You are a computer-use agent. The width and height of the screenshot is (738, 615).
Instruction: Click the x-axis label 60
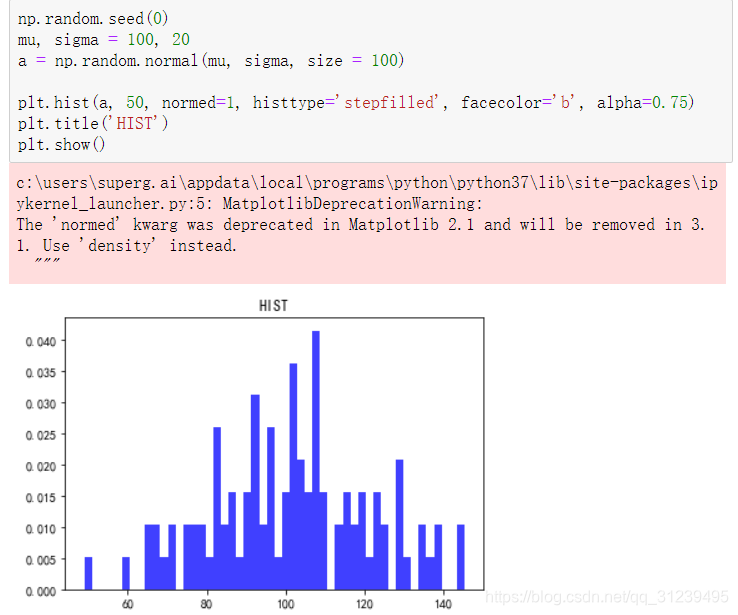(128, 604)
